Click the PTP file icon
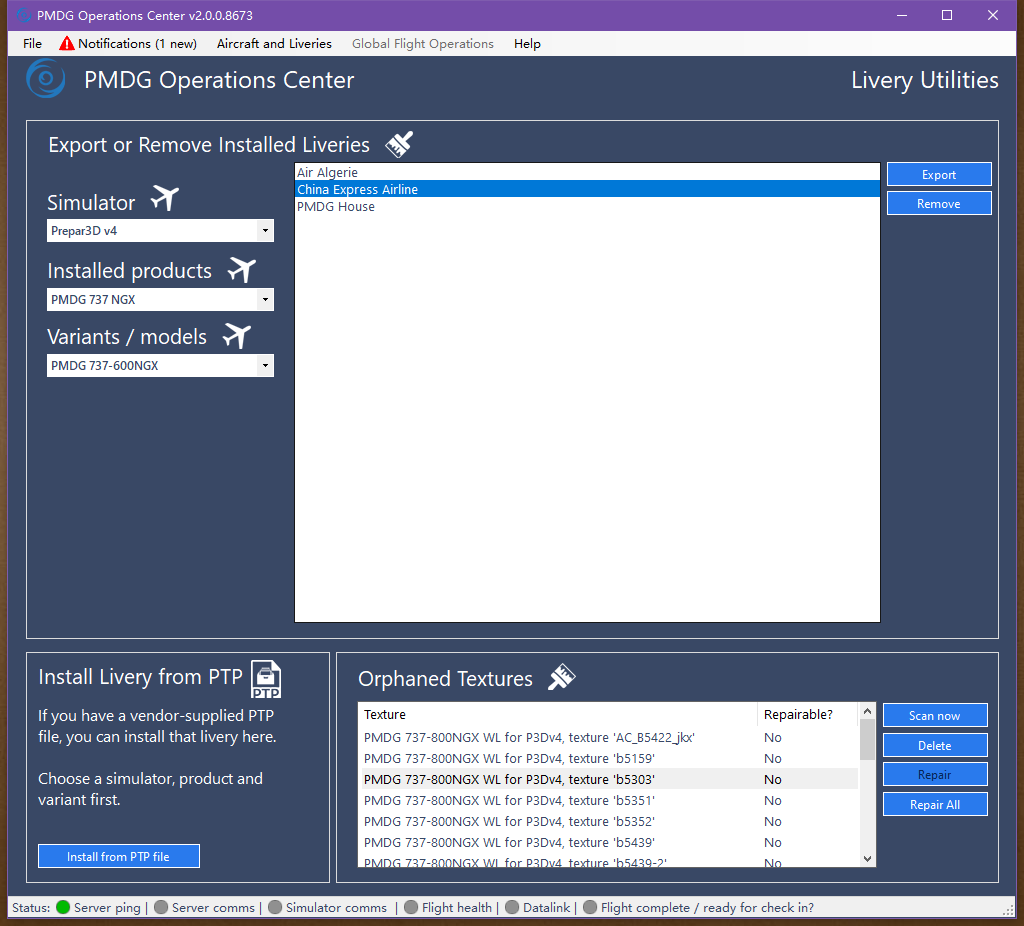1024x926 pixels. pyautogui.click(x=266, y=680)
